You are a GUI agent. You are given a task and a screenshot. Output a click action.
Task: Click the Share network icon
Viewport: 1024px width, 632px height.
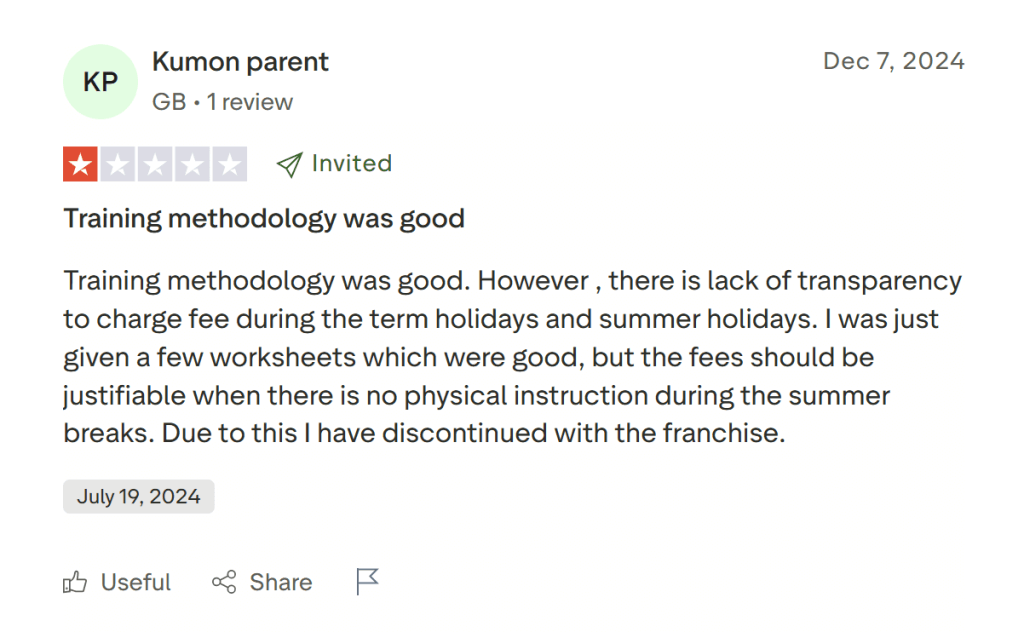tap(226, 582)
